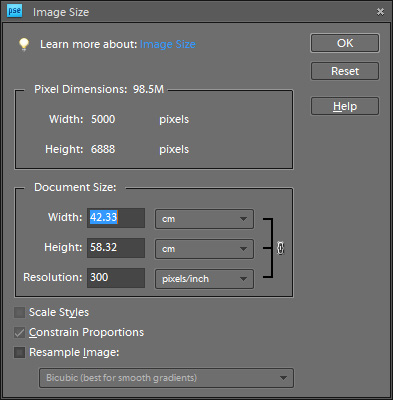The image size is (393, 400).
Task: Click the chain link constrain icon
Action: [281, 248]
